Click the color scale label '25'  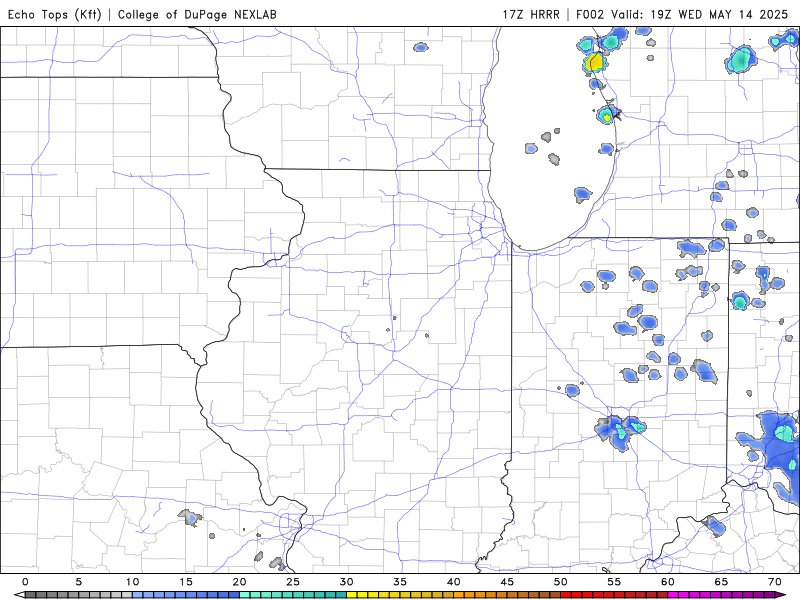tap(293, 582)
